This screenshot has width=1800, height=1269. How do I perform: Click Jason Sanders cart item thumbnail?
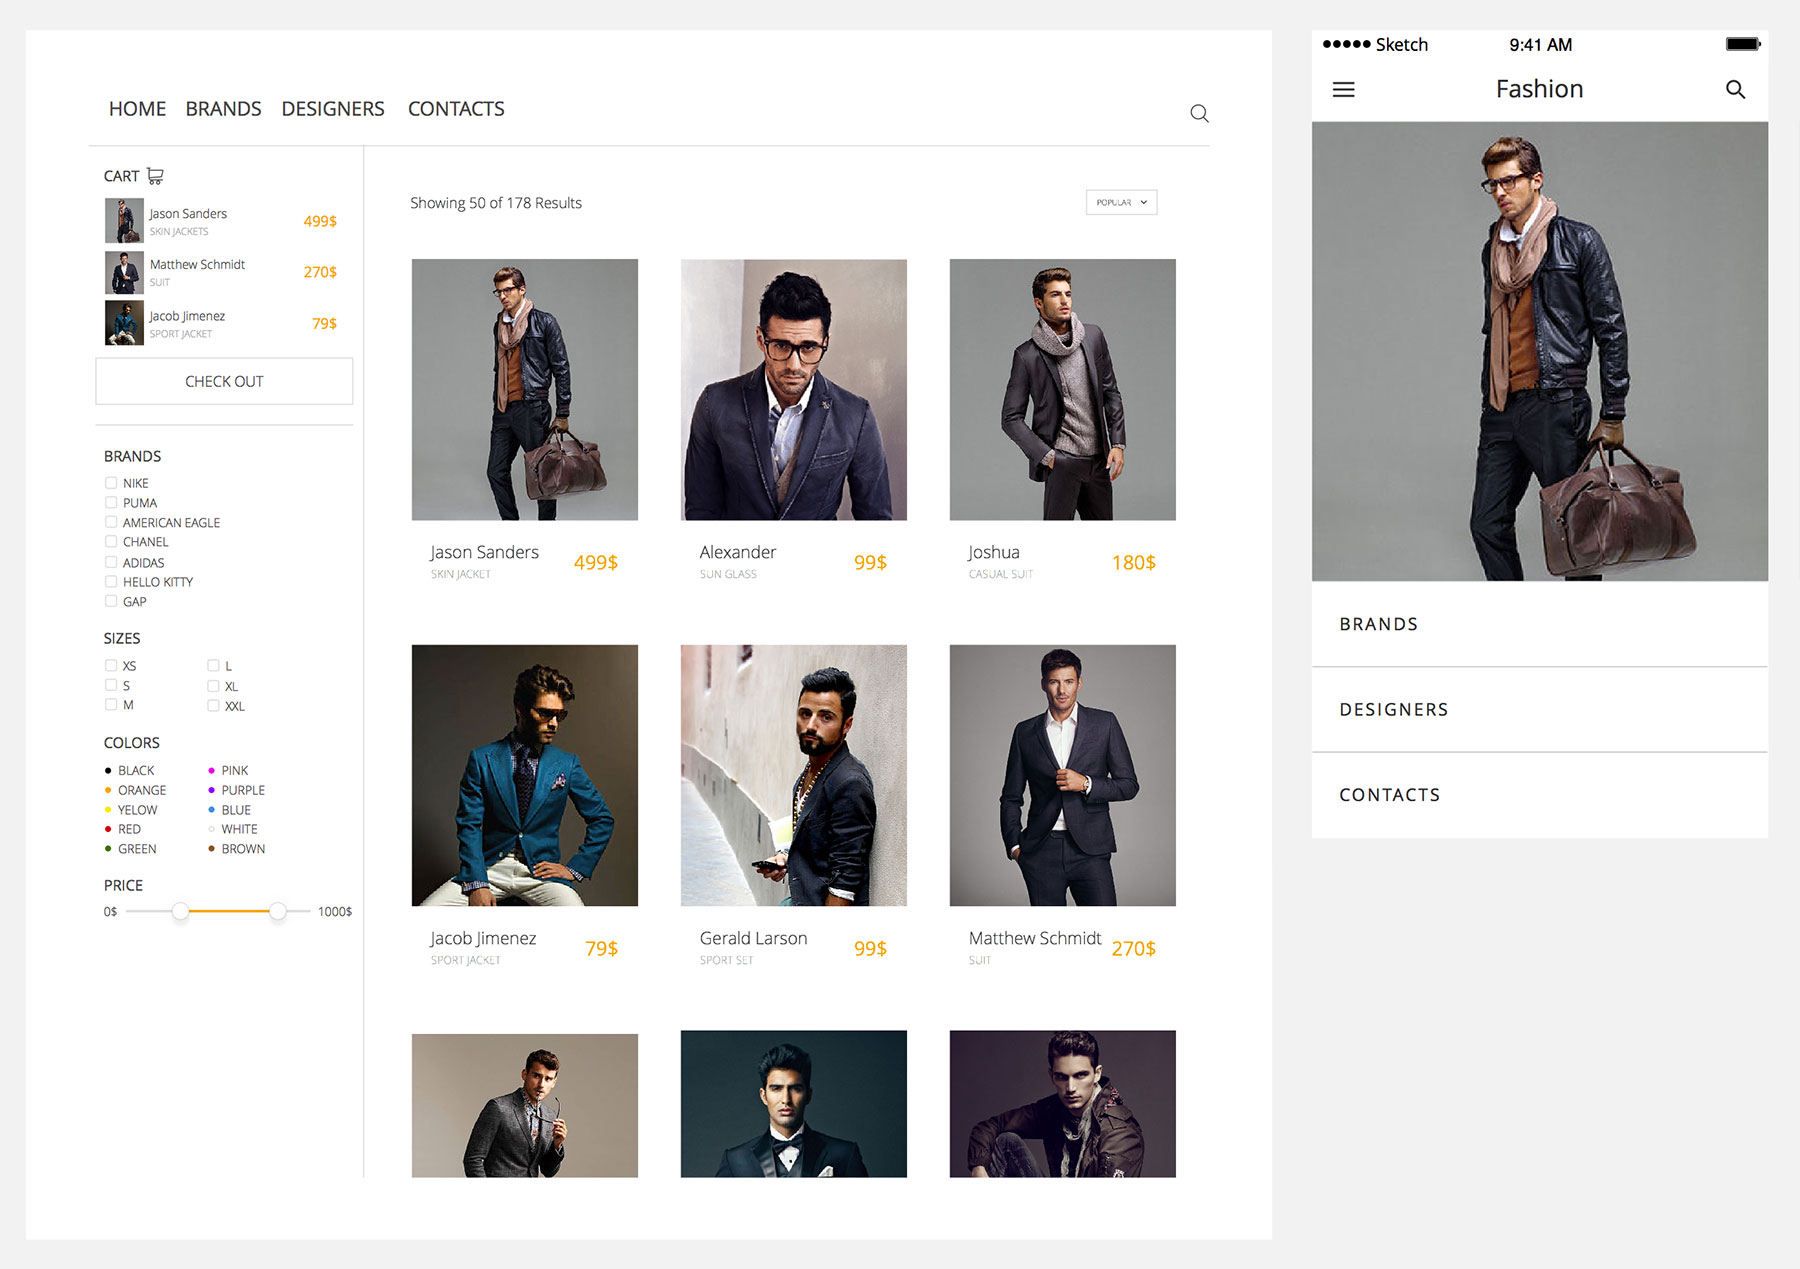coord(124,221)
